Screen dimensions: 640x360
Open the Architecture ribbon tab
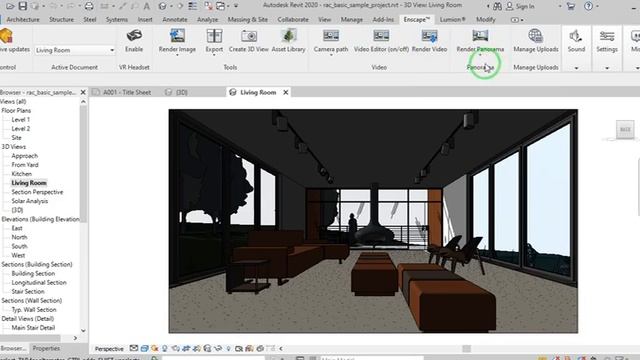click(23, 19)
